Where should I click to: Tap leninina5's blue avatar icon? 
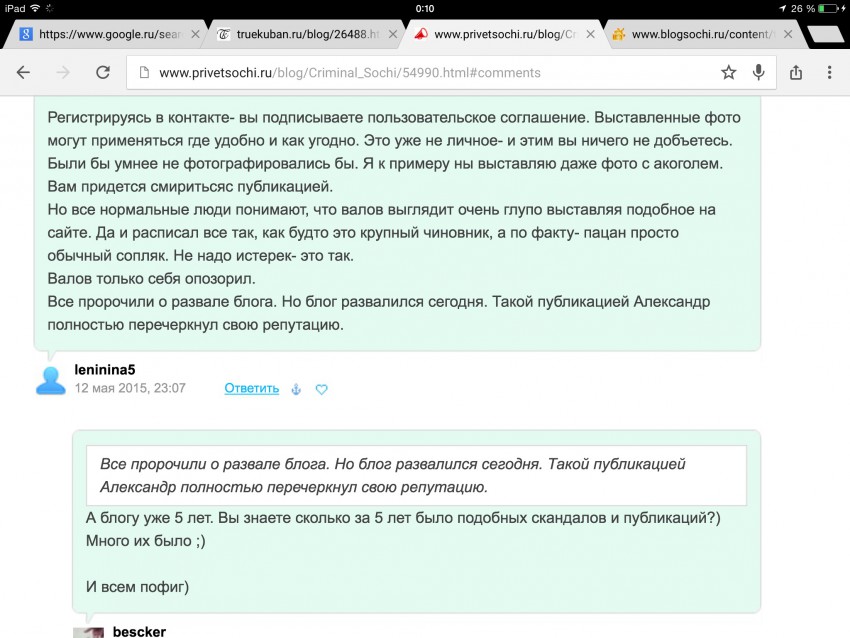pos(52,379)
